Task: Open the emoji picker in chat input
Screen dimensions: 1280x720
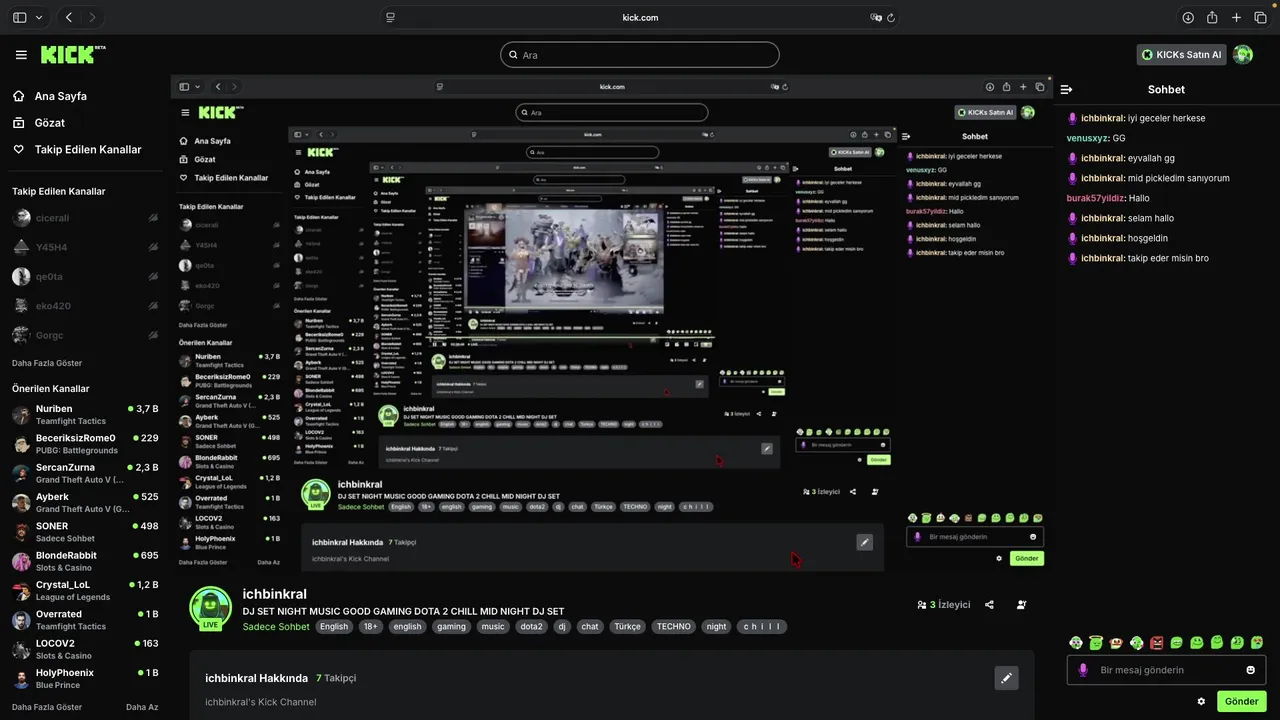Action: 1251,670
